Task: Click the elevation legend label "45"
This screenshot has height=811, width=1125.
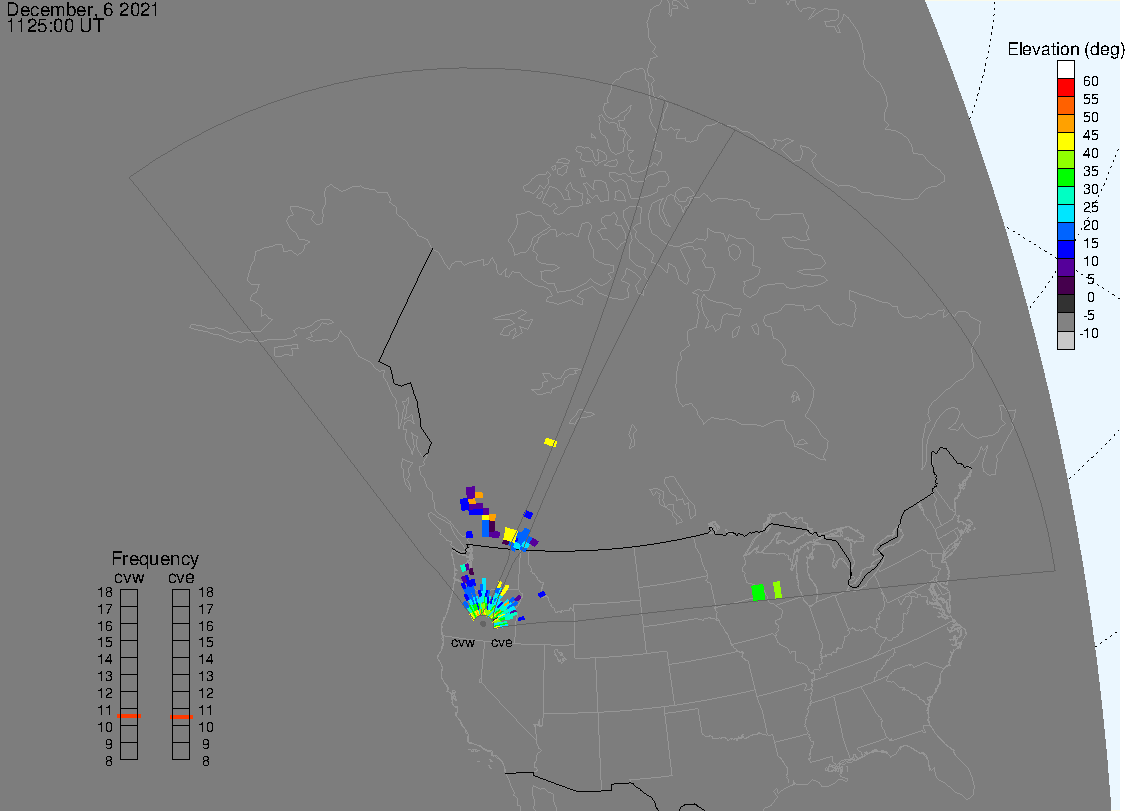Action: point(1091,135)
